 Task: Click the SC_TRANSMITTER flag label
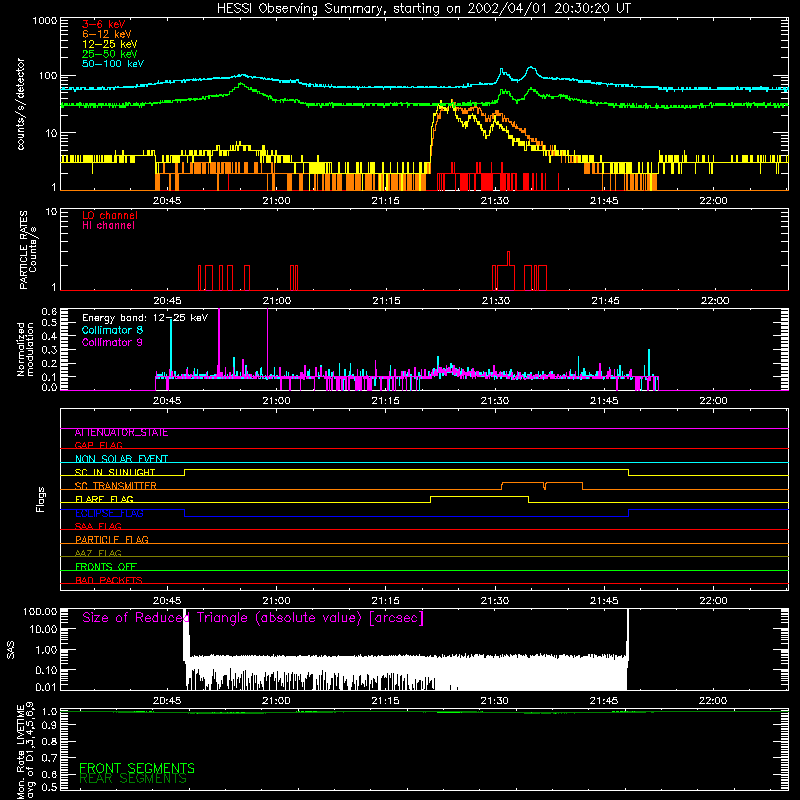coord(116,486)
